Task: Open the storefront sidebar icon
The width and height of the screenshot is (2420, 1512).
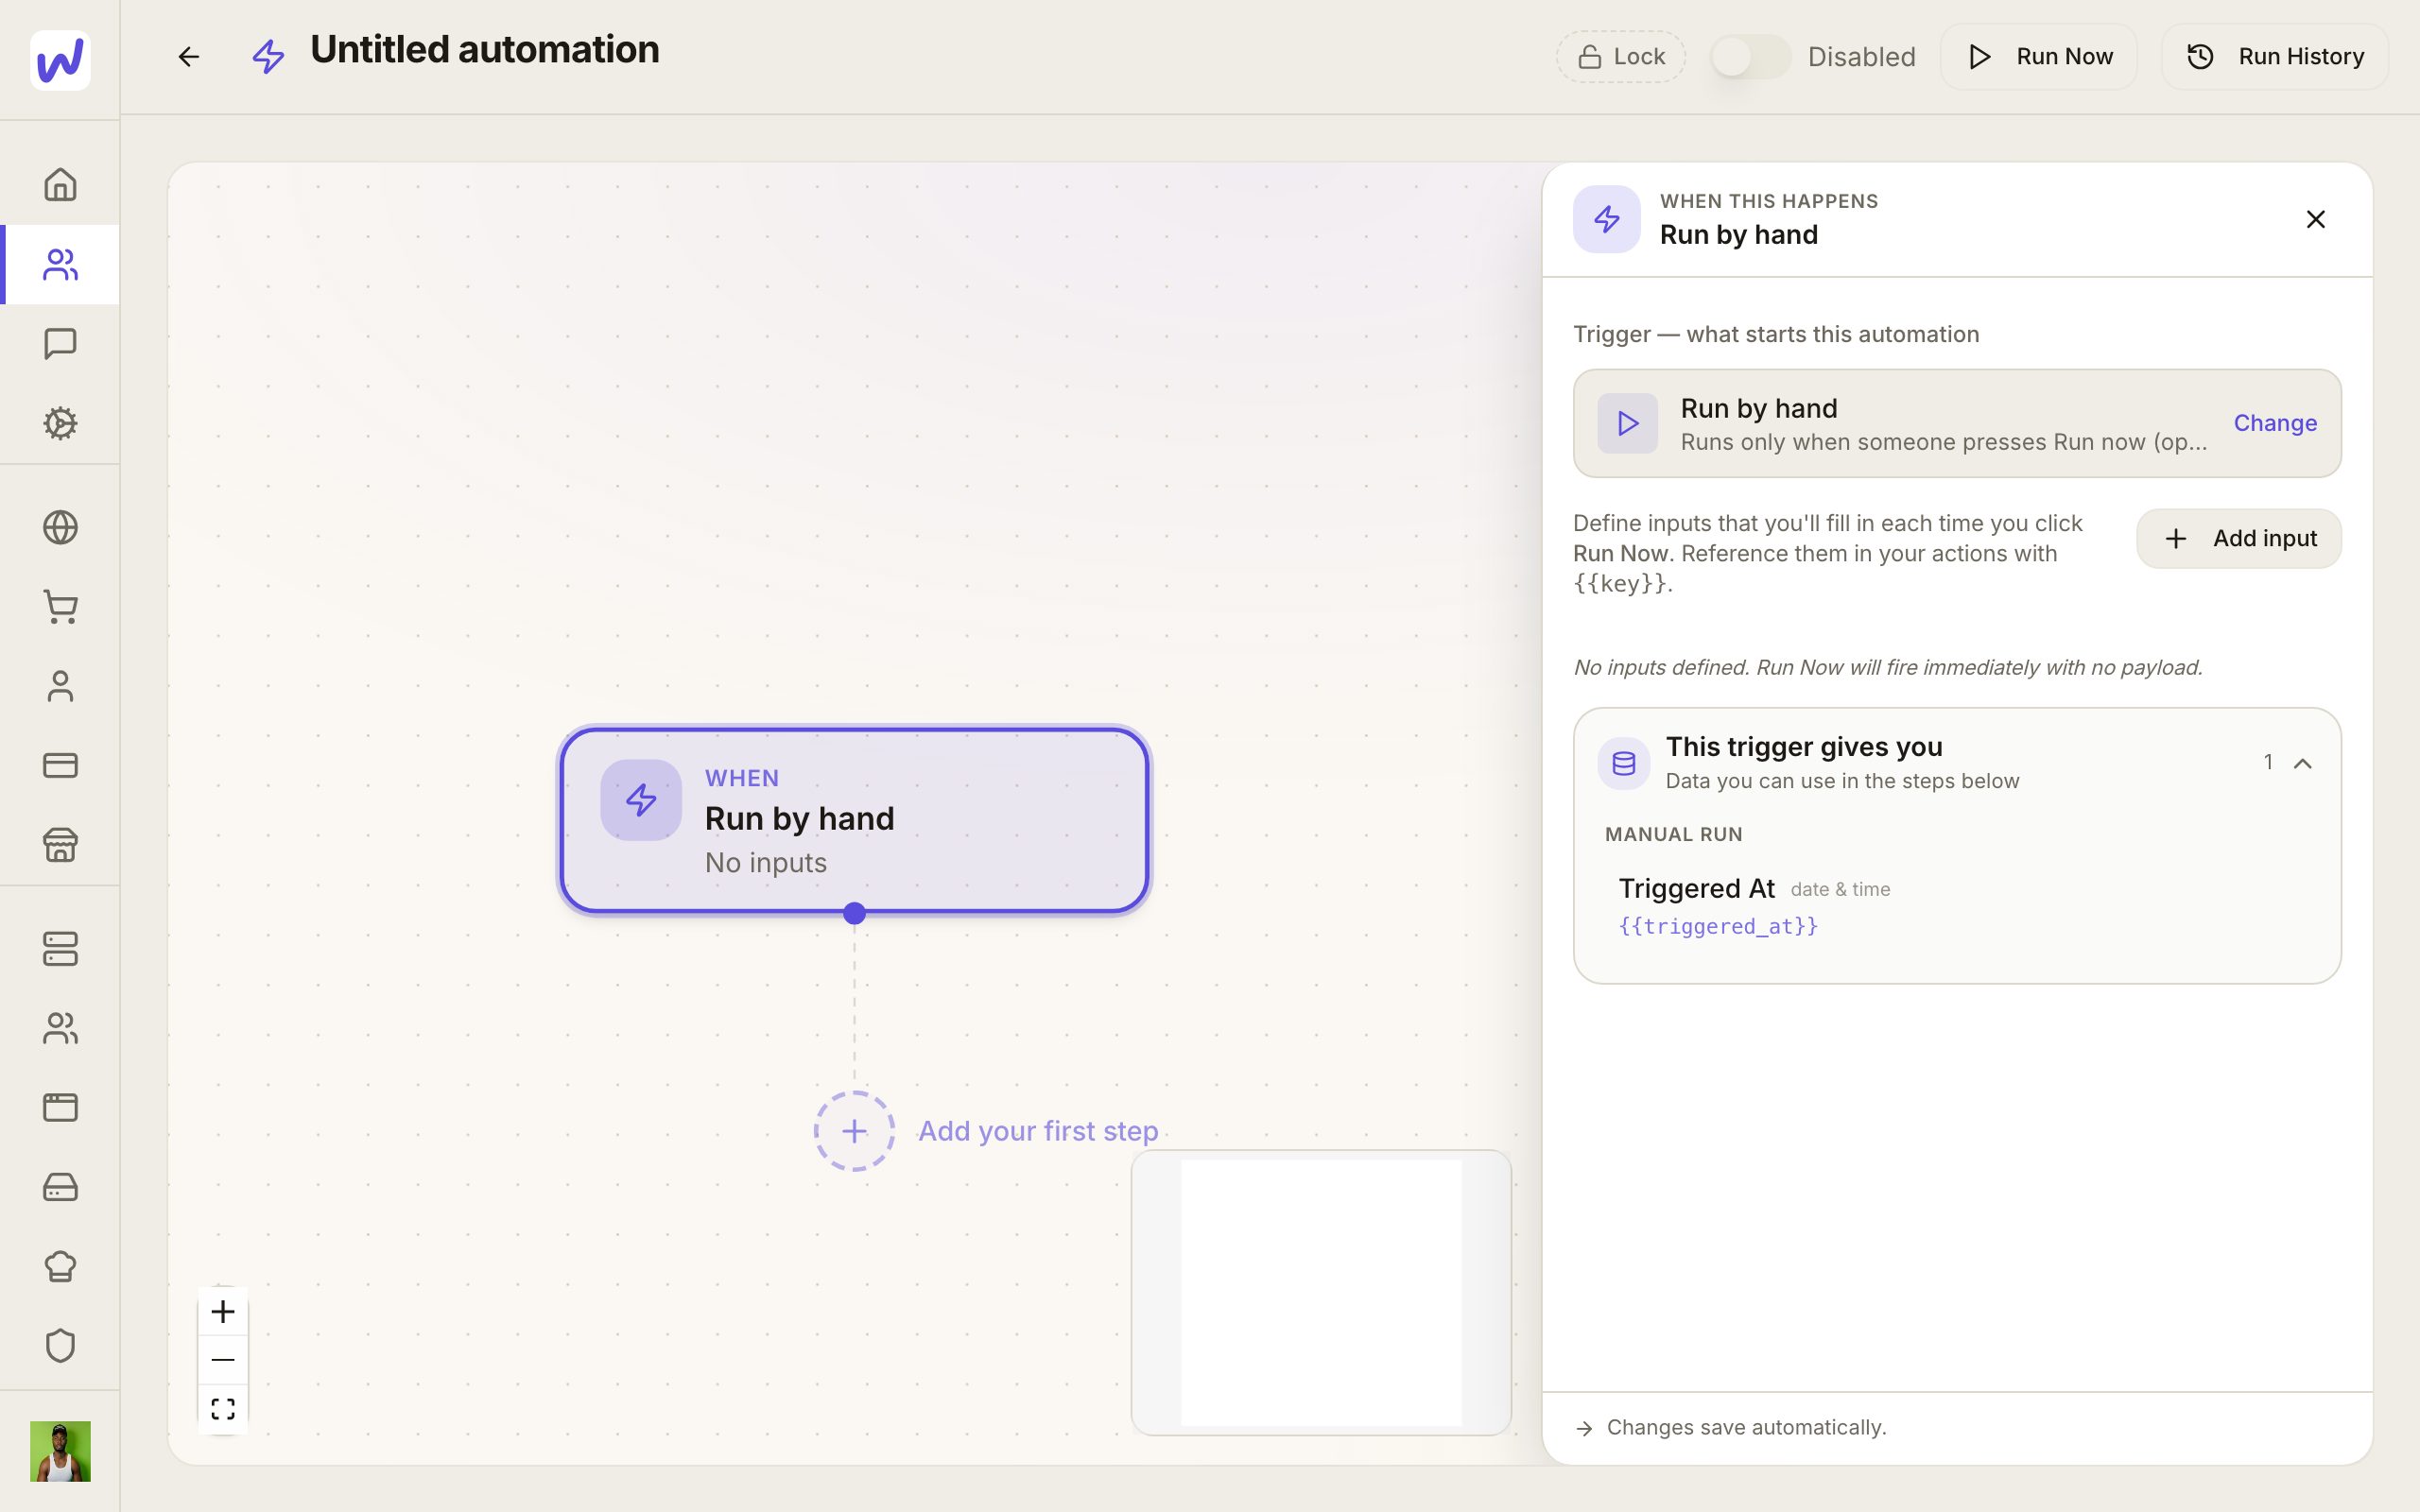Action: pos(60,845)
